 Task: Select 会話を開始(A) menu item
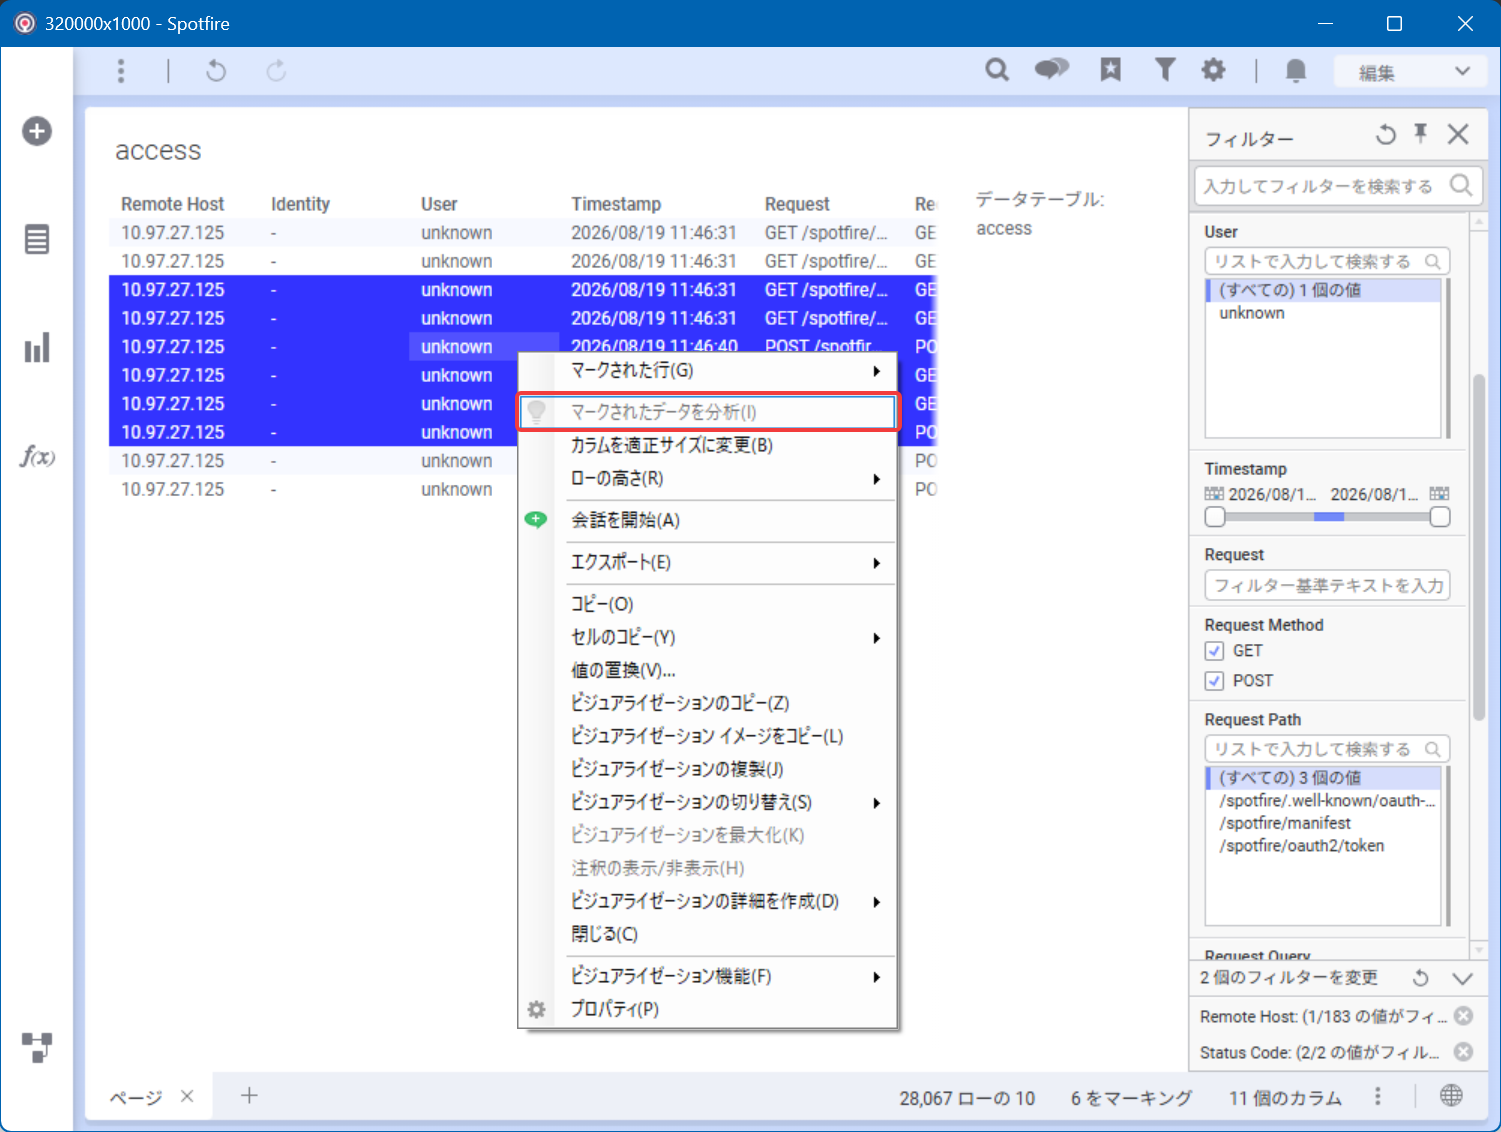coord(706,520)
